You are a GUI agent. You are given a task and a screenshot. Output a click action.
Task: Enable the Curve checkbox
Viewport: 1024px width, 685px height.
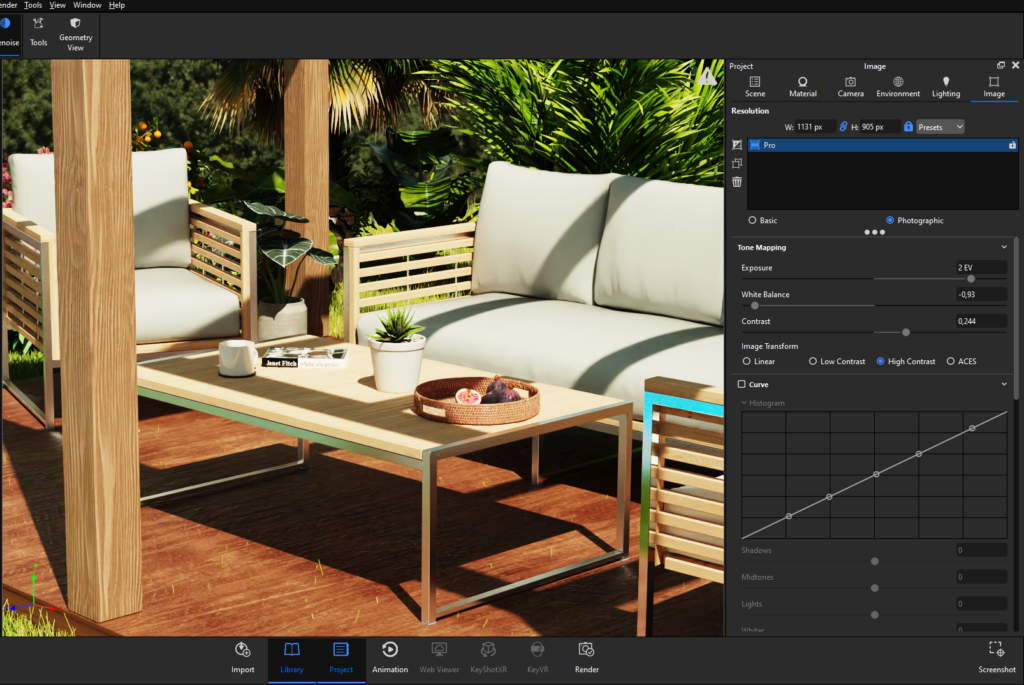click(742, 385)
